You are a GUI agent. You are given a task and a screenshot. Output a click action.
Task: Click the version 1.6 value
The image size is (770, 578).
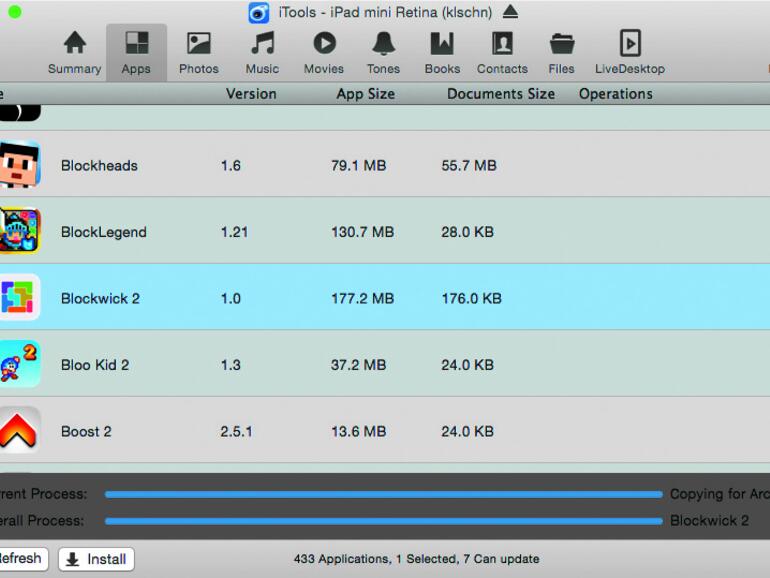coord(230,165)
